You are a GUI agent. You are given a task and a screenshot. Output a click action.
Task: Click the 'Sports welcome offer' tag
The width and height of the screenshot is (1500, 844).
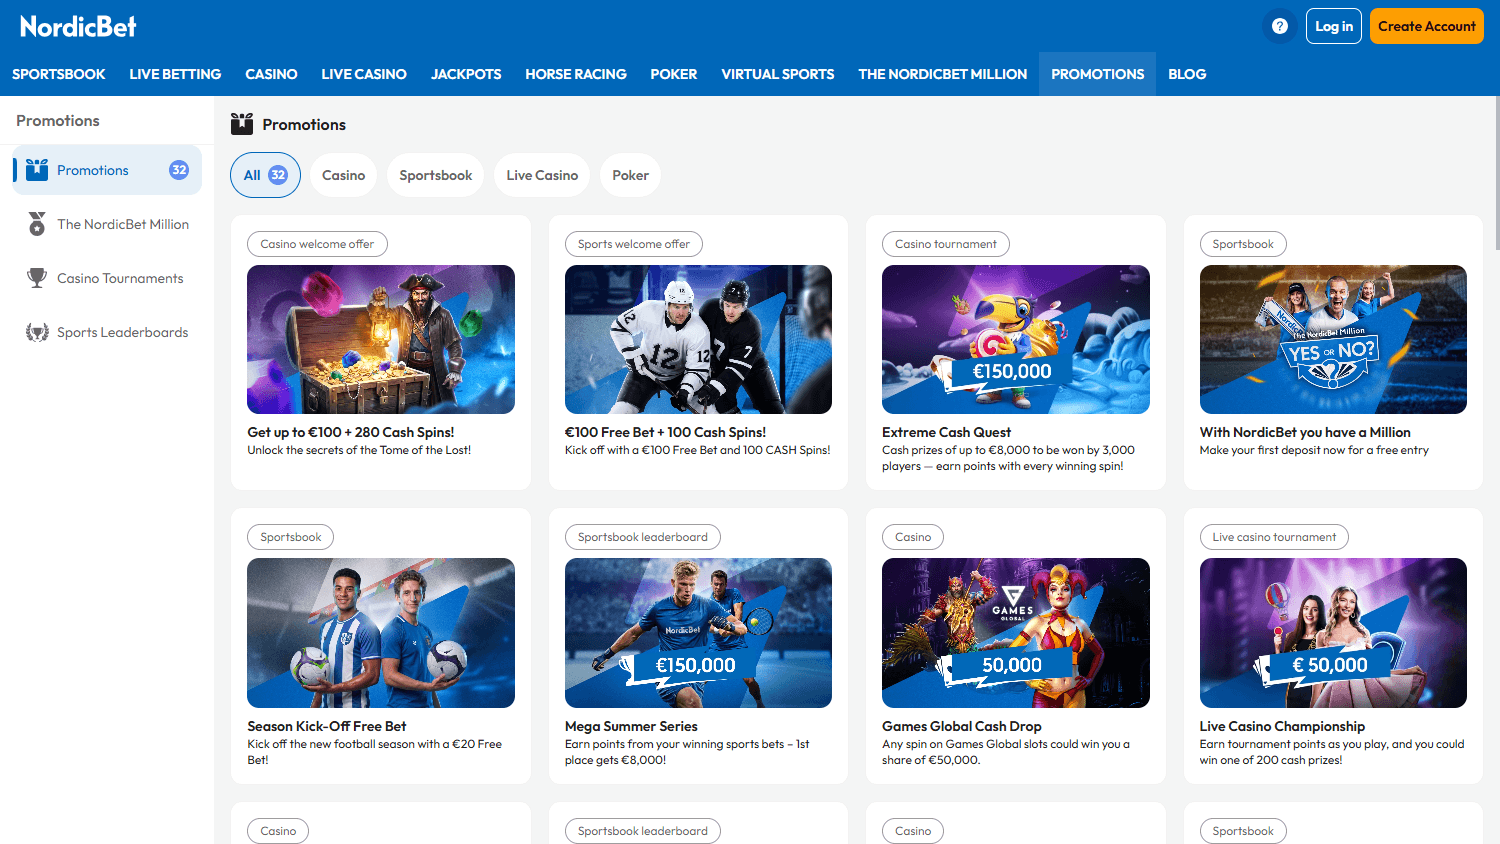pos(634,244)
